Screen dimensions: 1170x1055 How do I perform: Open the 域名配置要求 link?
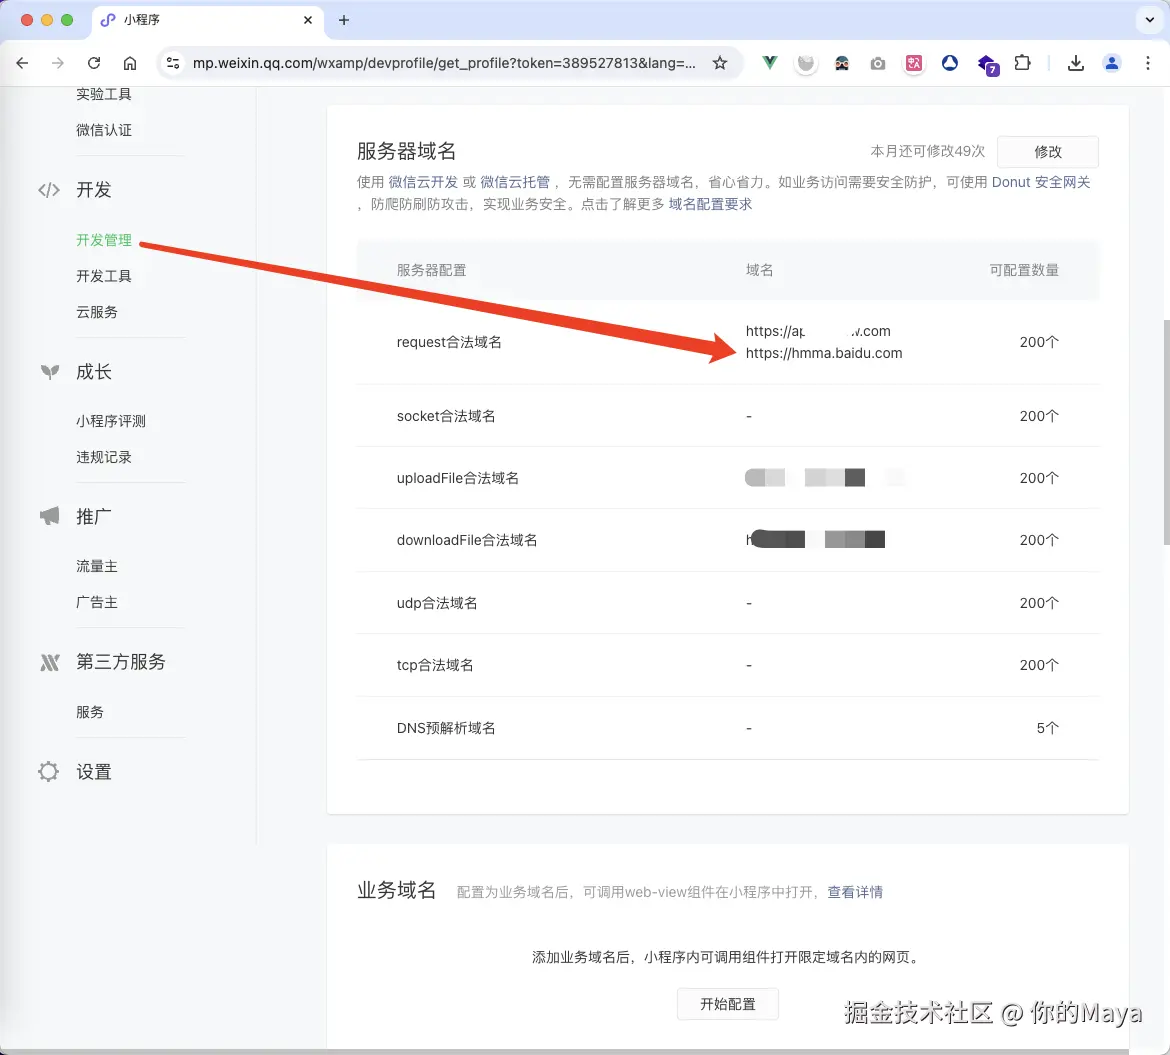coord(710,204)
